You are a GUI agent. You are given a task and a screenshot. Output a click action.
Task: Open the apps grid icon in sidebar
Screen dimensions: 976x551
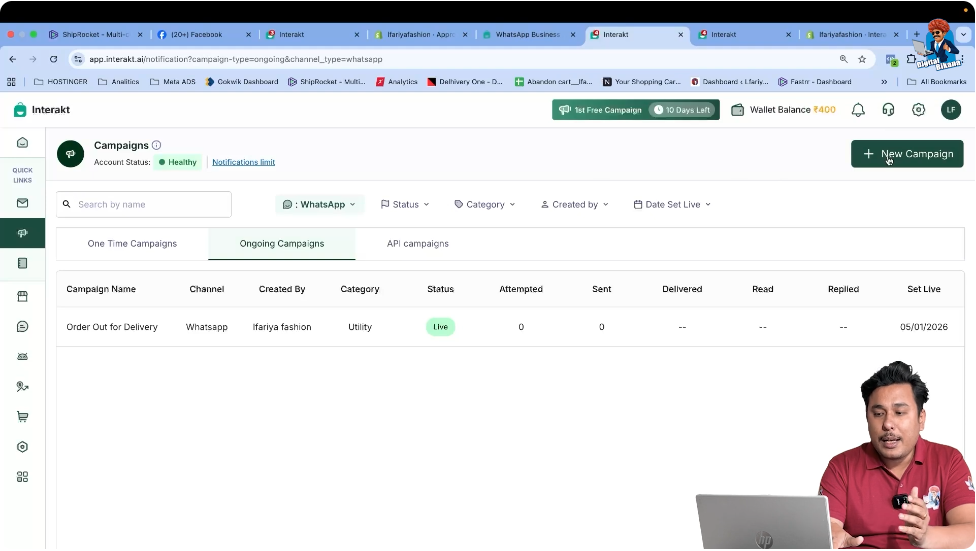click(22, 477)
